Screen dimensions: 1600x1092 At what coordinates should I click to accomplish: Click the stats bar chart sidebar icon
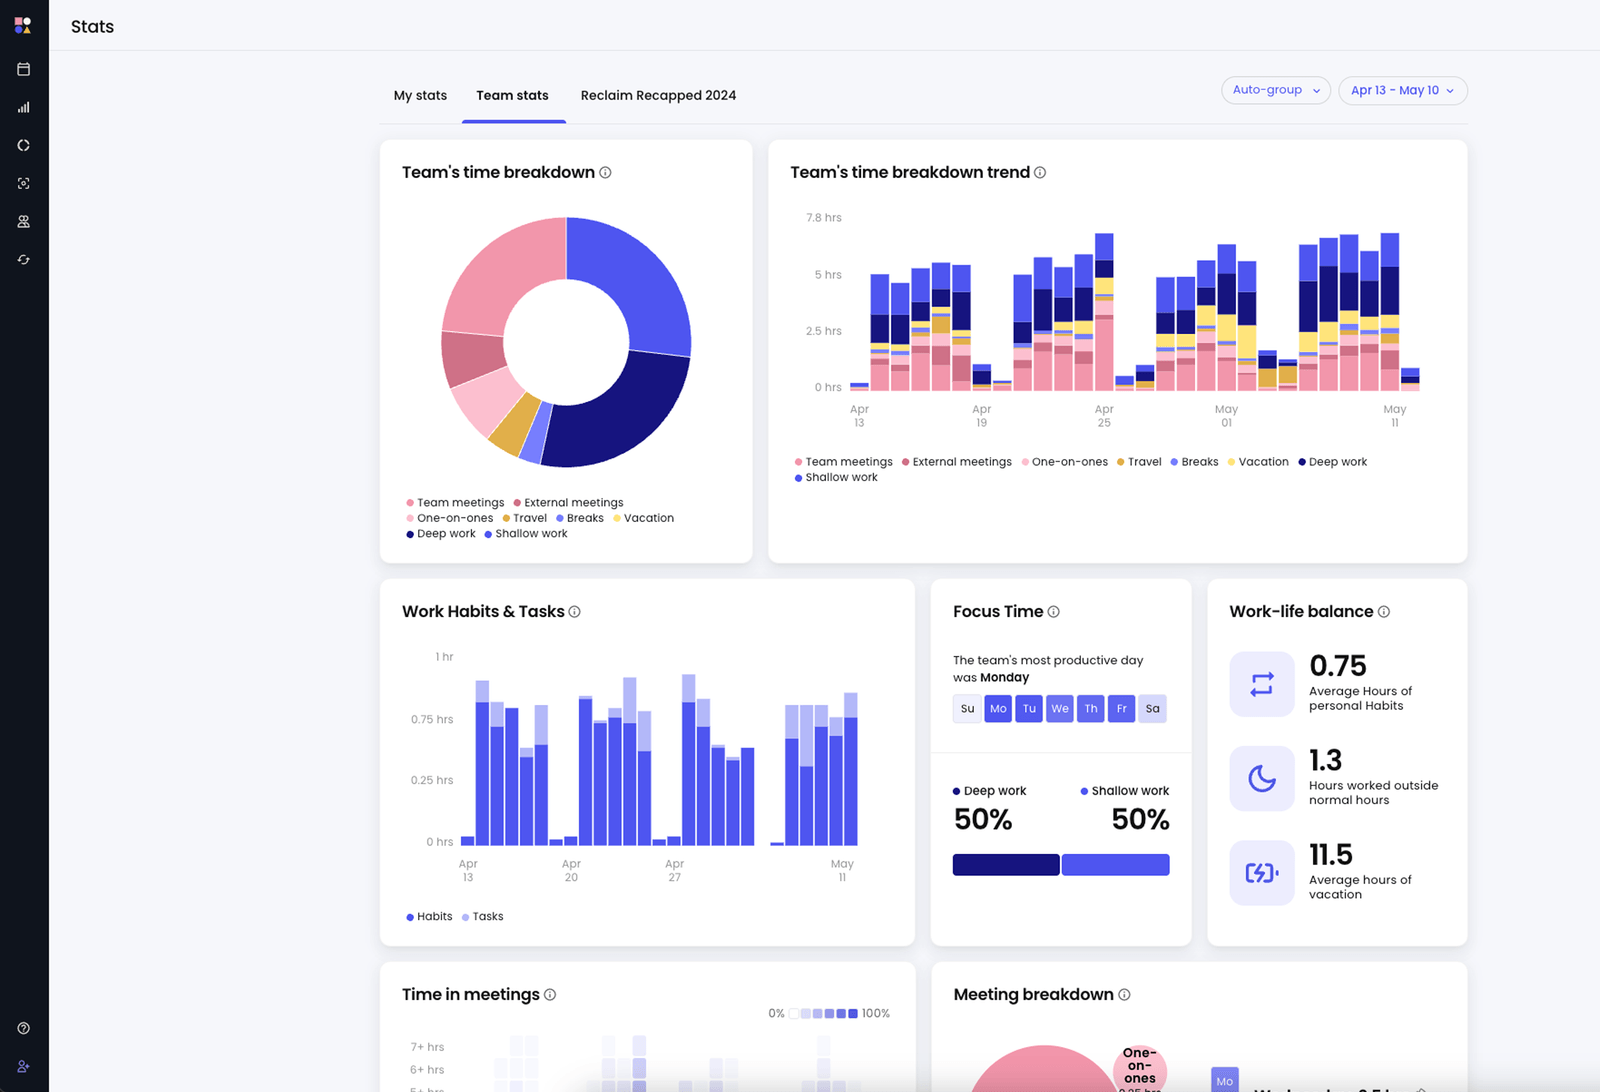click(x=24, y=107)
